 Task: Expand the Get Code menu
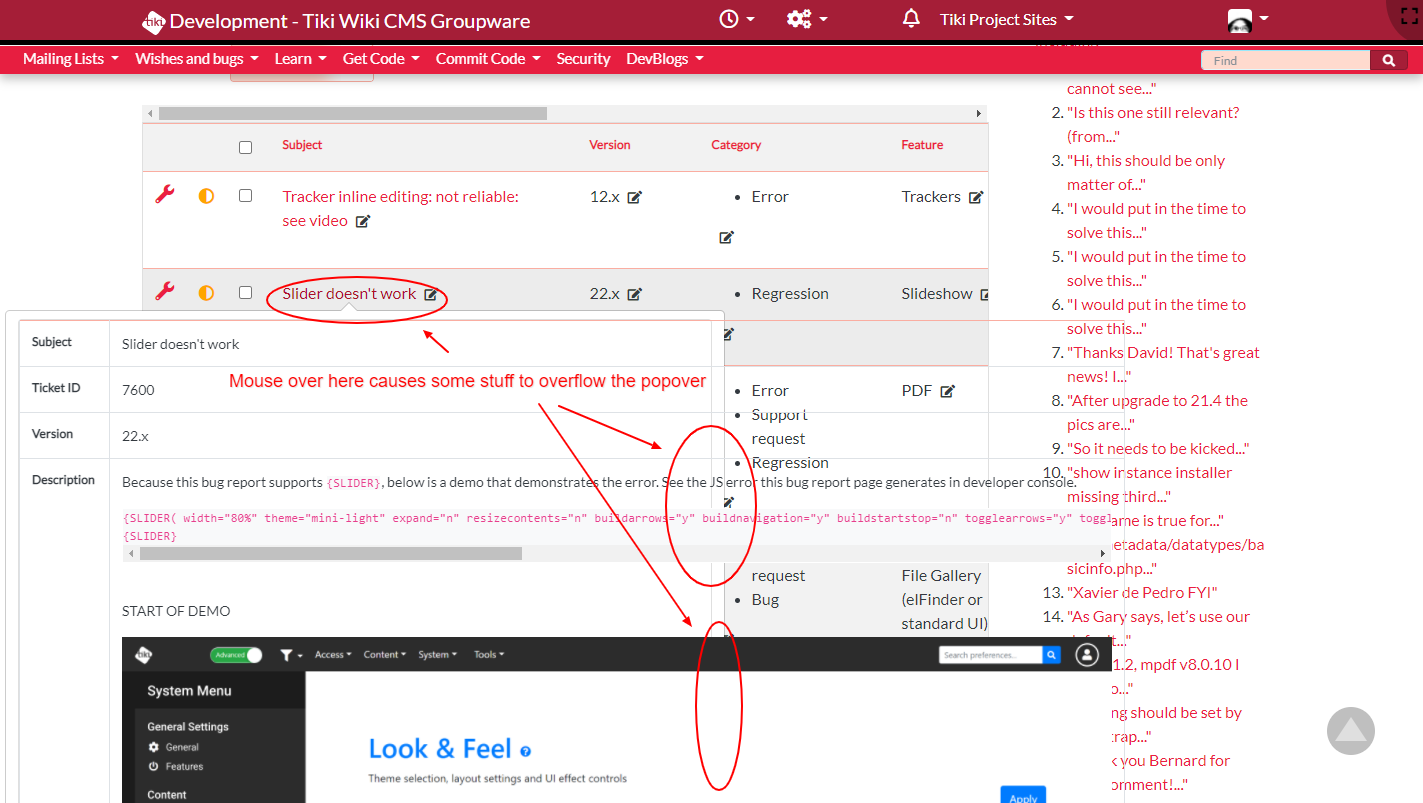click(381, 59)
